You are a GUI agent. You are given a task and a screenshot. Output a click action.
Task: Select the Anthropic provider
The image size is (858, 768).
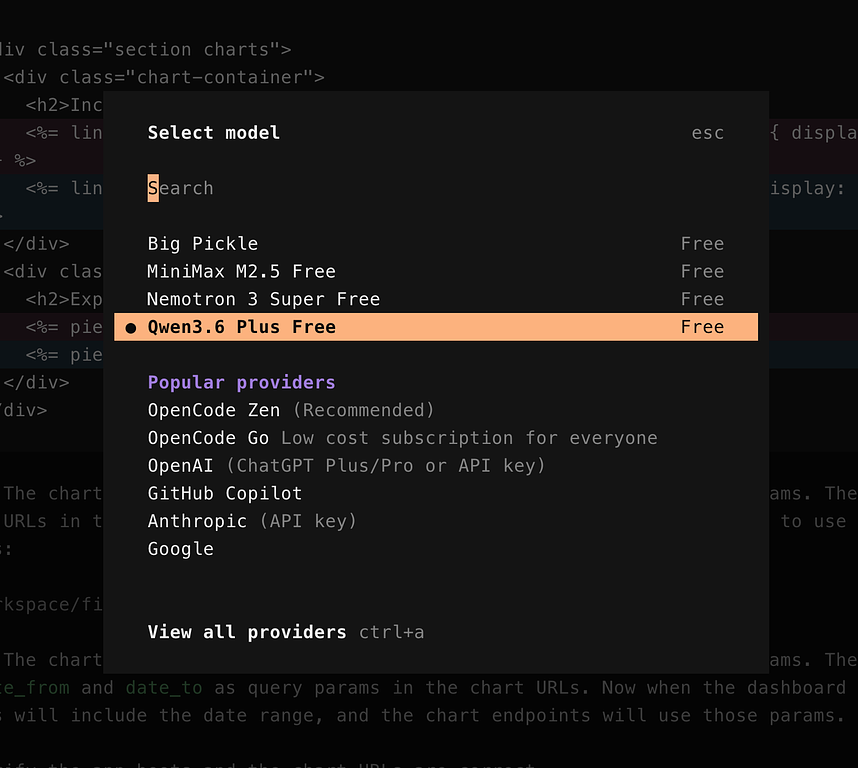coord(197,521)
